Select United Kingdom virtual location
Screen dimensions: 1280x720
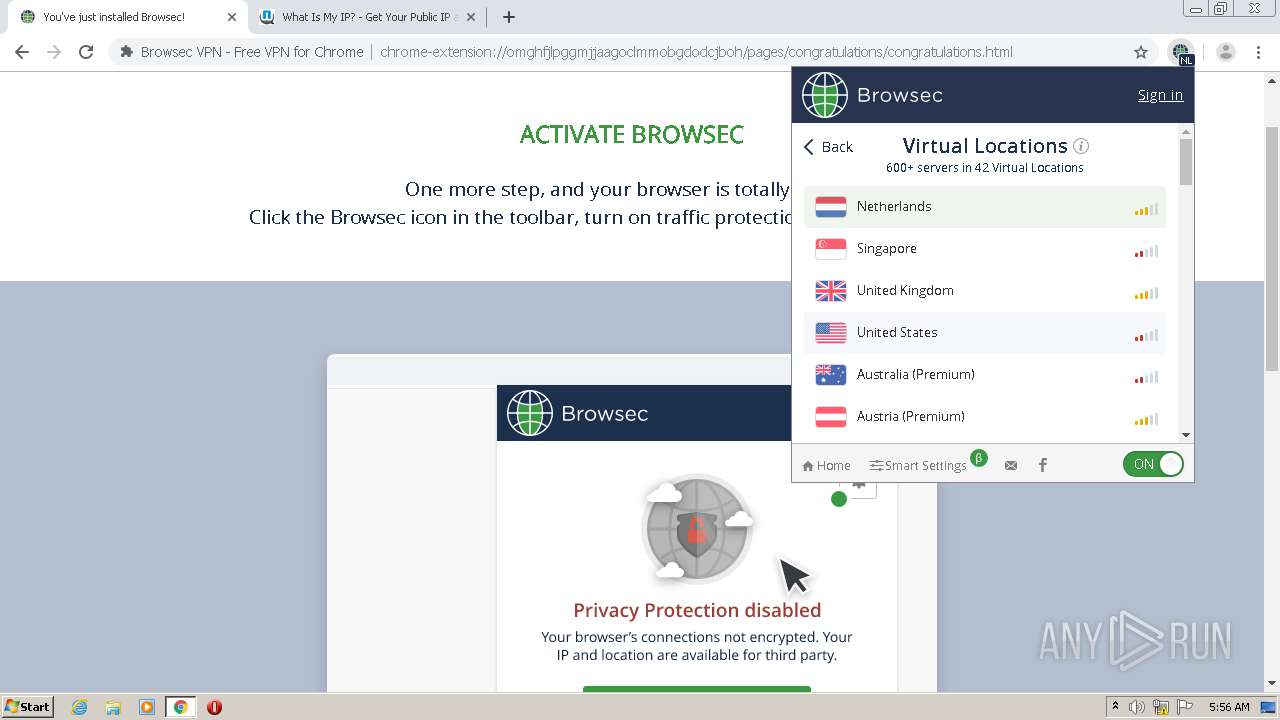985,291
